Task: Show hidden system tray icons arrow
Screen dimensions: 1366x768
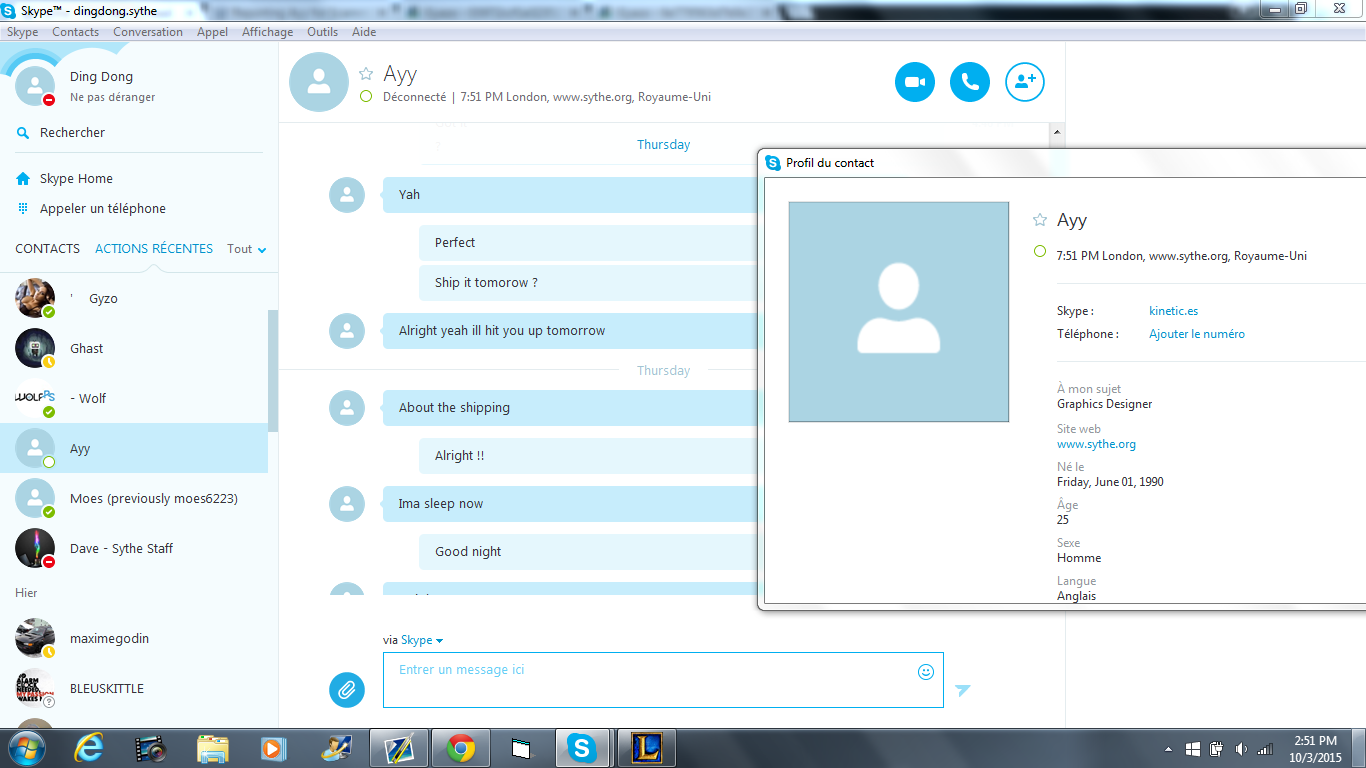Action: (1169, 749)
